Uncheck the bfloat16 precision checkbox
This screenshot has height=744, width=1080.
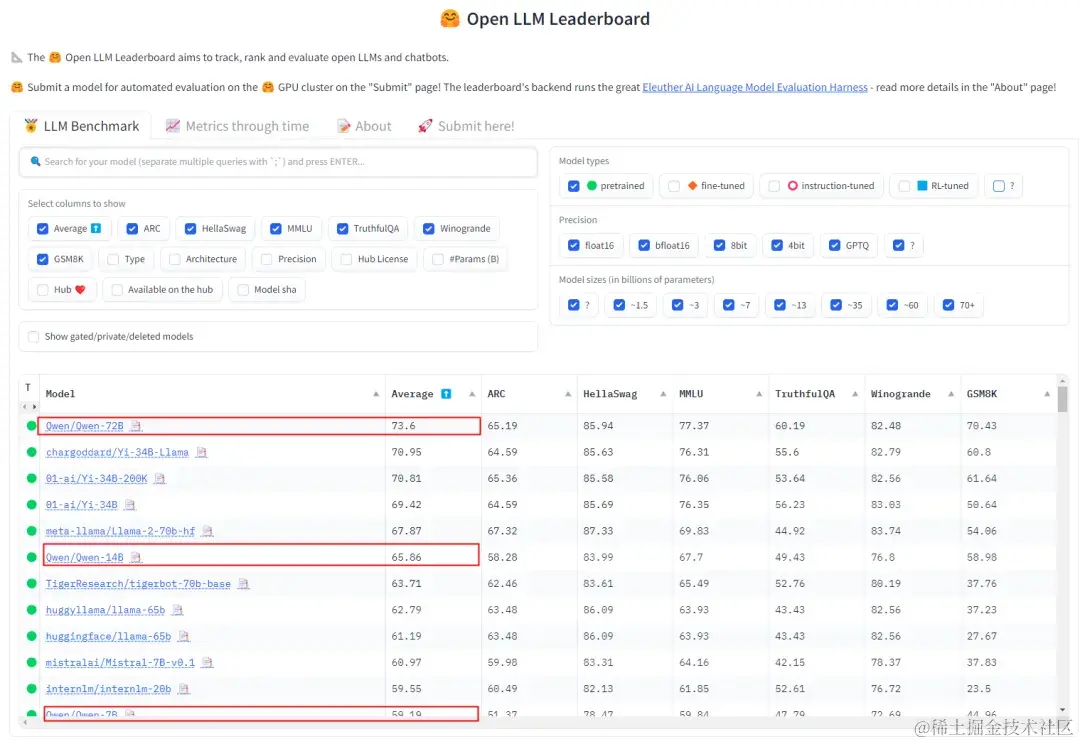(x=644, y=245)
